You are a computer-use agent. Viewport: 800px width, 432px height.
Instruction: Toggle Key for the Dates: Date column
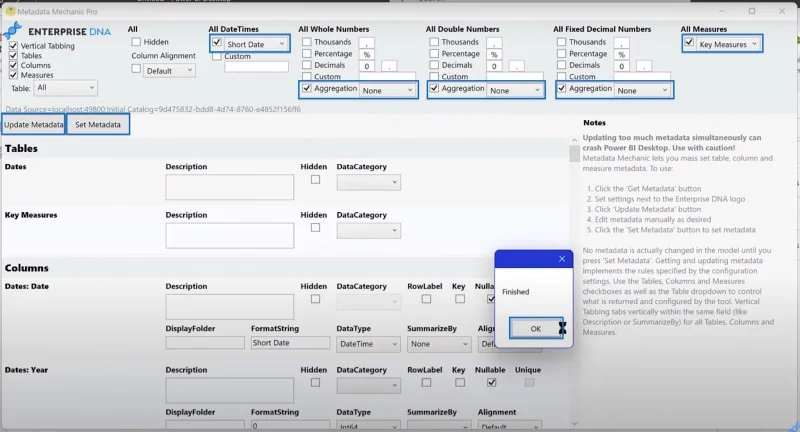[x=460, y=299]
